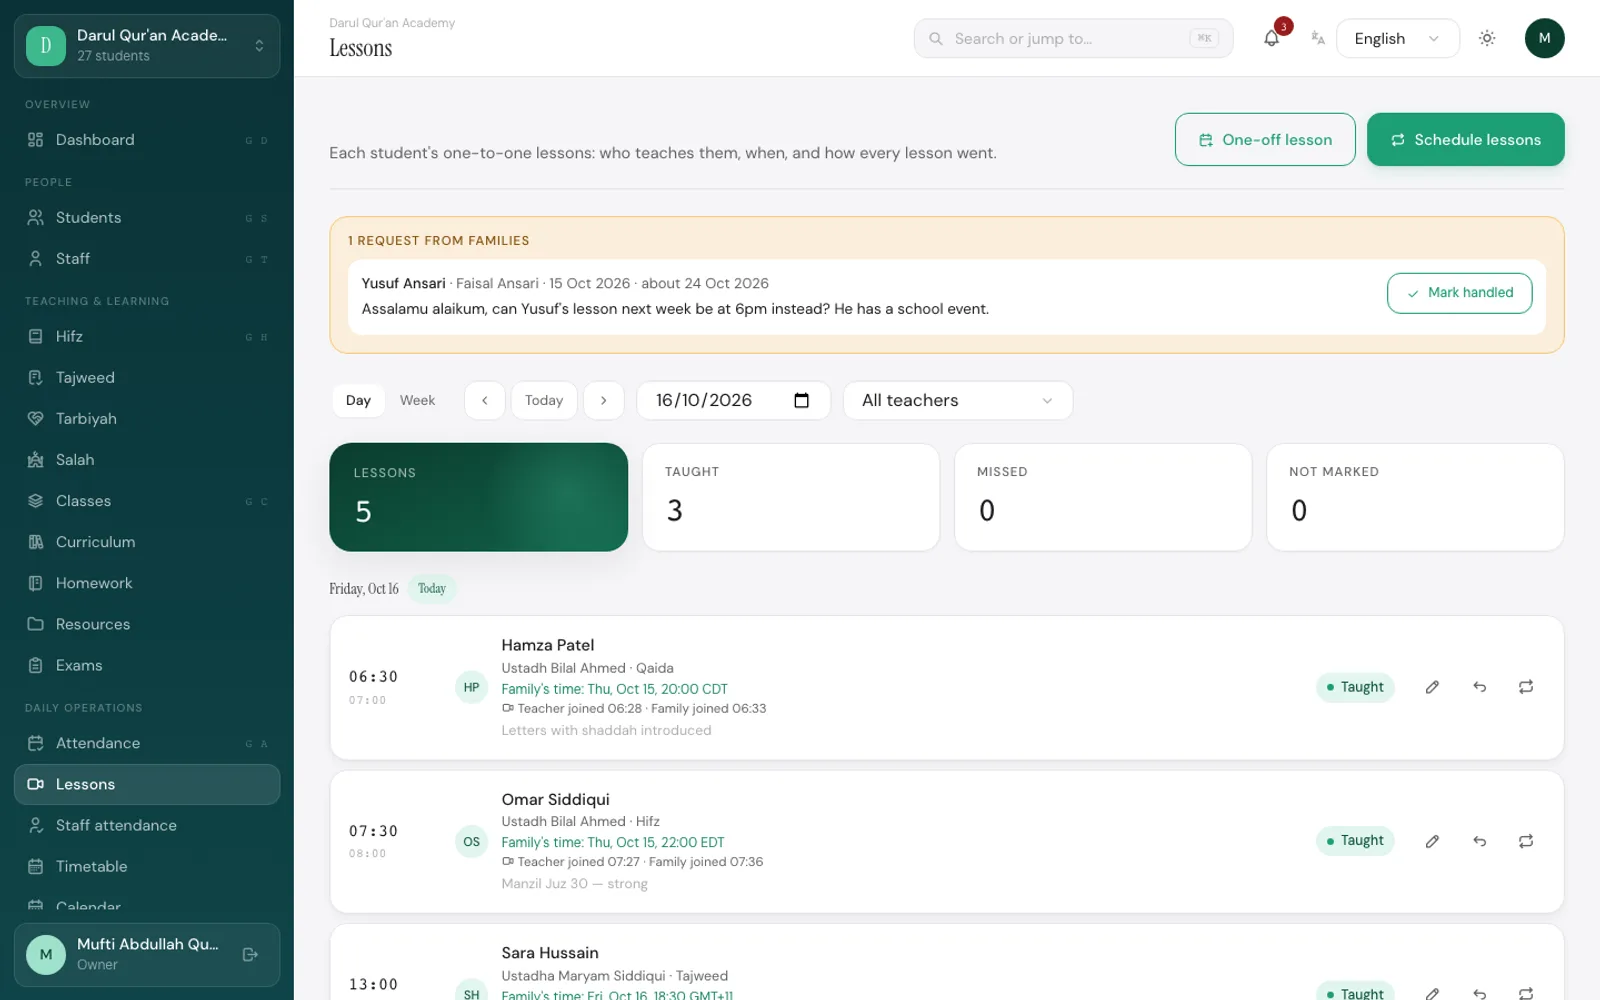Click "Manzil Juz 30 — strong" note
Screen dimensions: 1600x1000
574,884
